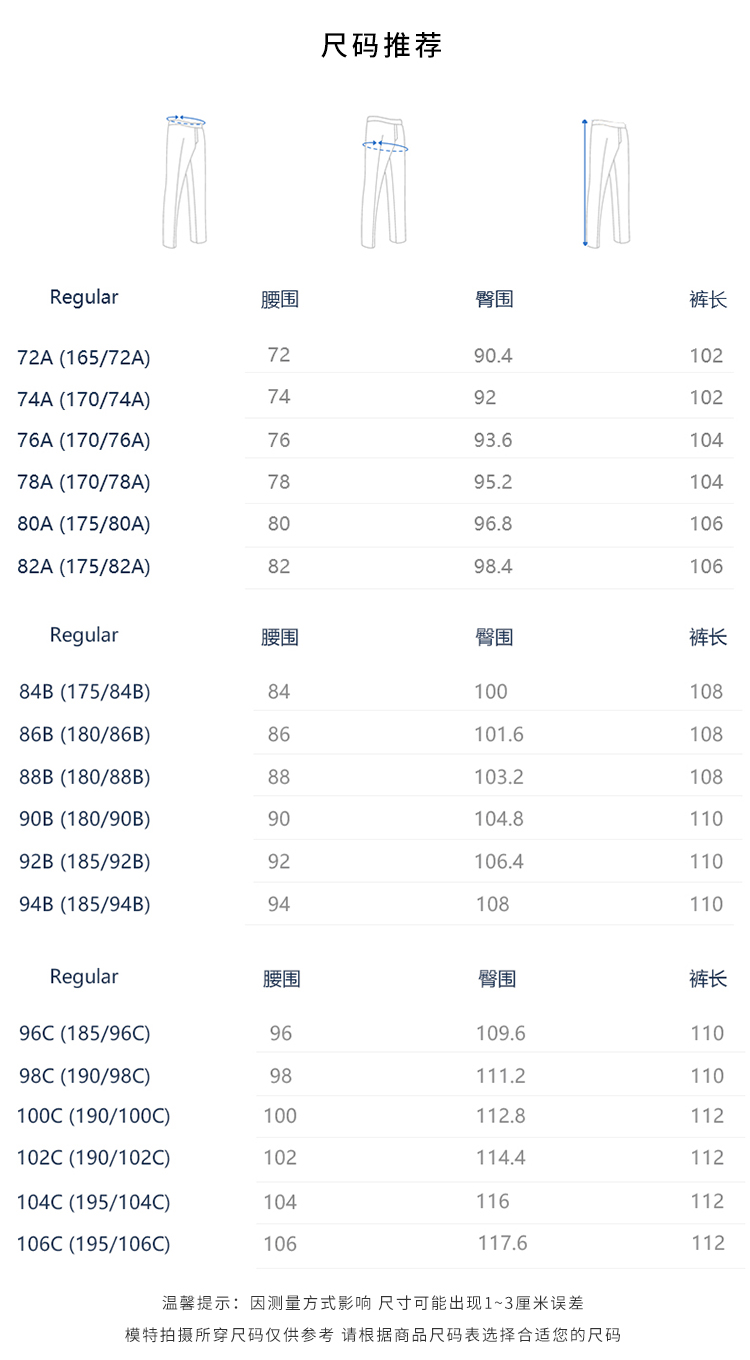Click the hip value 101.6
Viewport: 750px width, 1360px height.
coord(499,734)
